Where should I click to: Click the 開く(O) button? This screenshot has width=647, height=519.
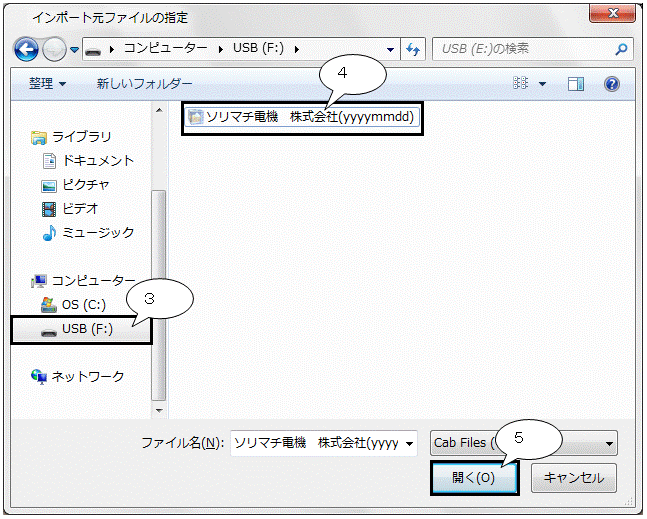click(x=474, y=478)
